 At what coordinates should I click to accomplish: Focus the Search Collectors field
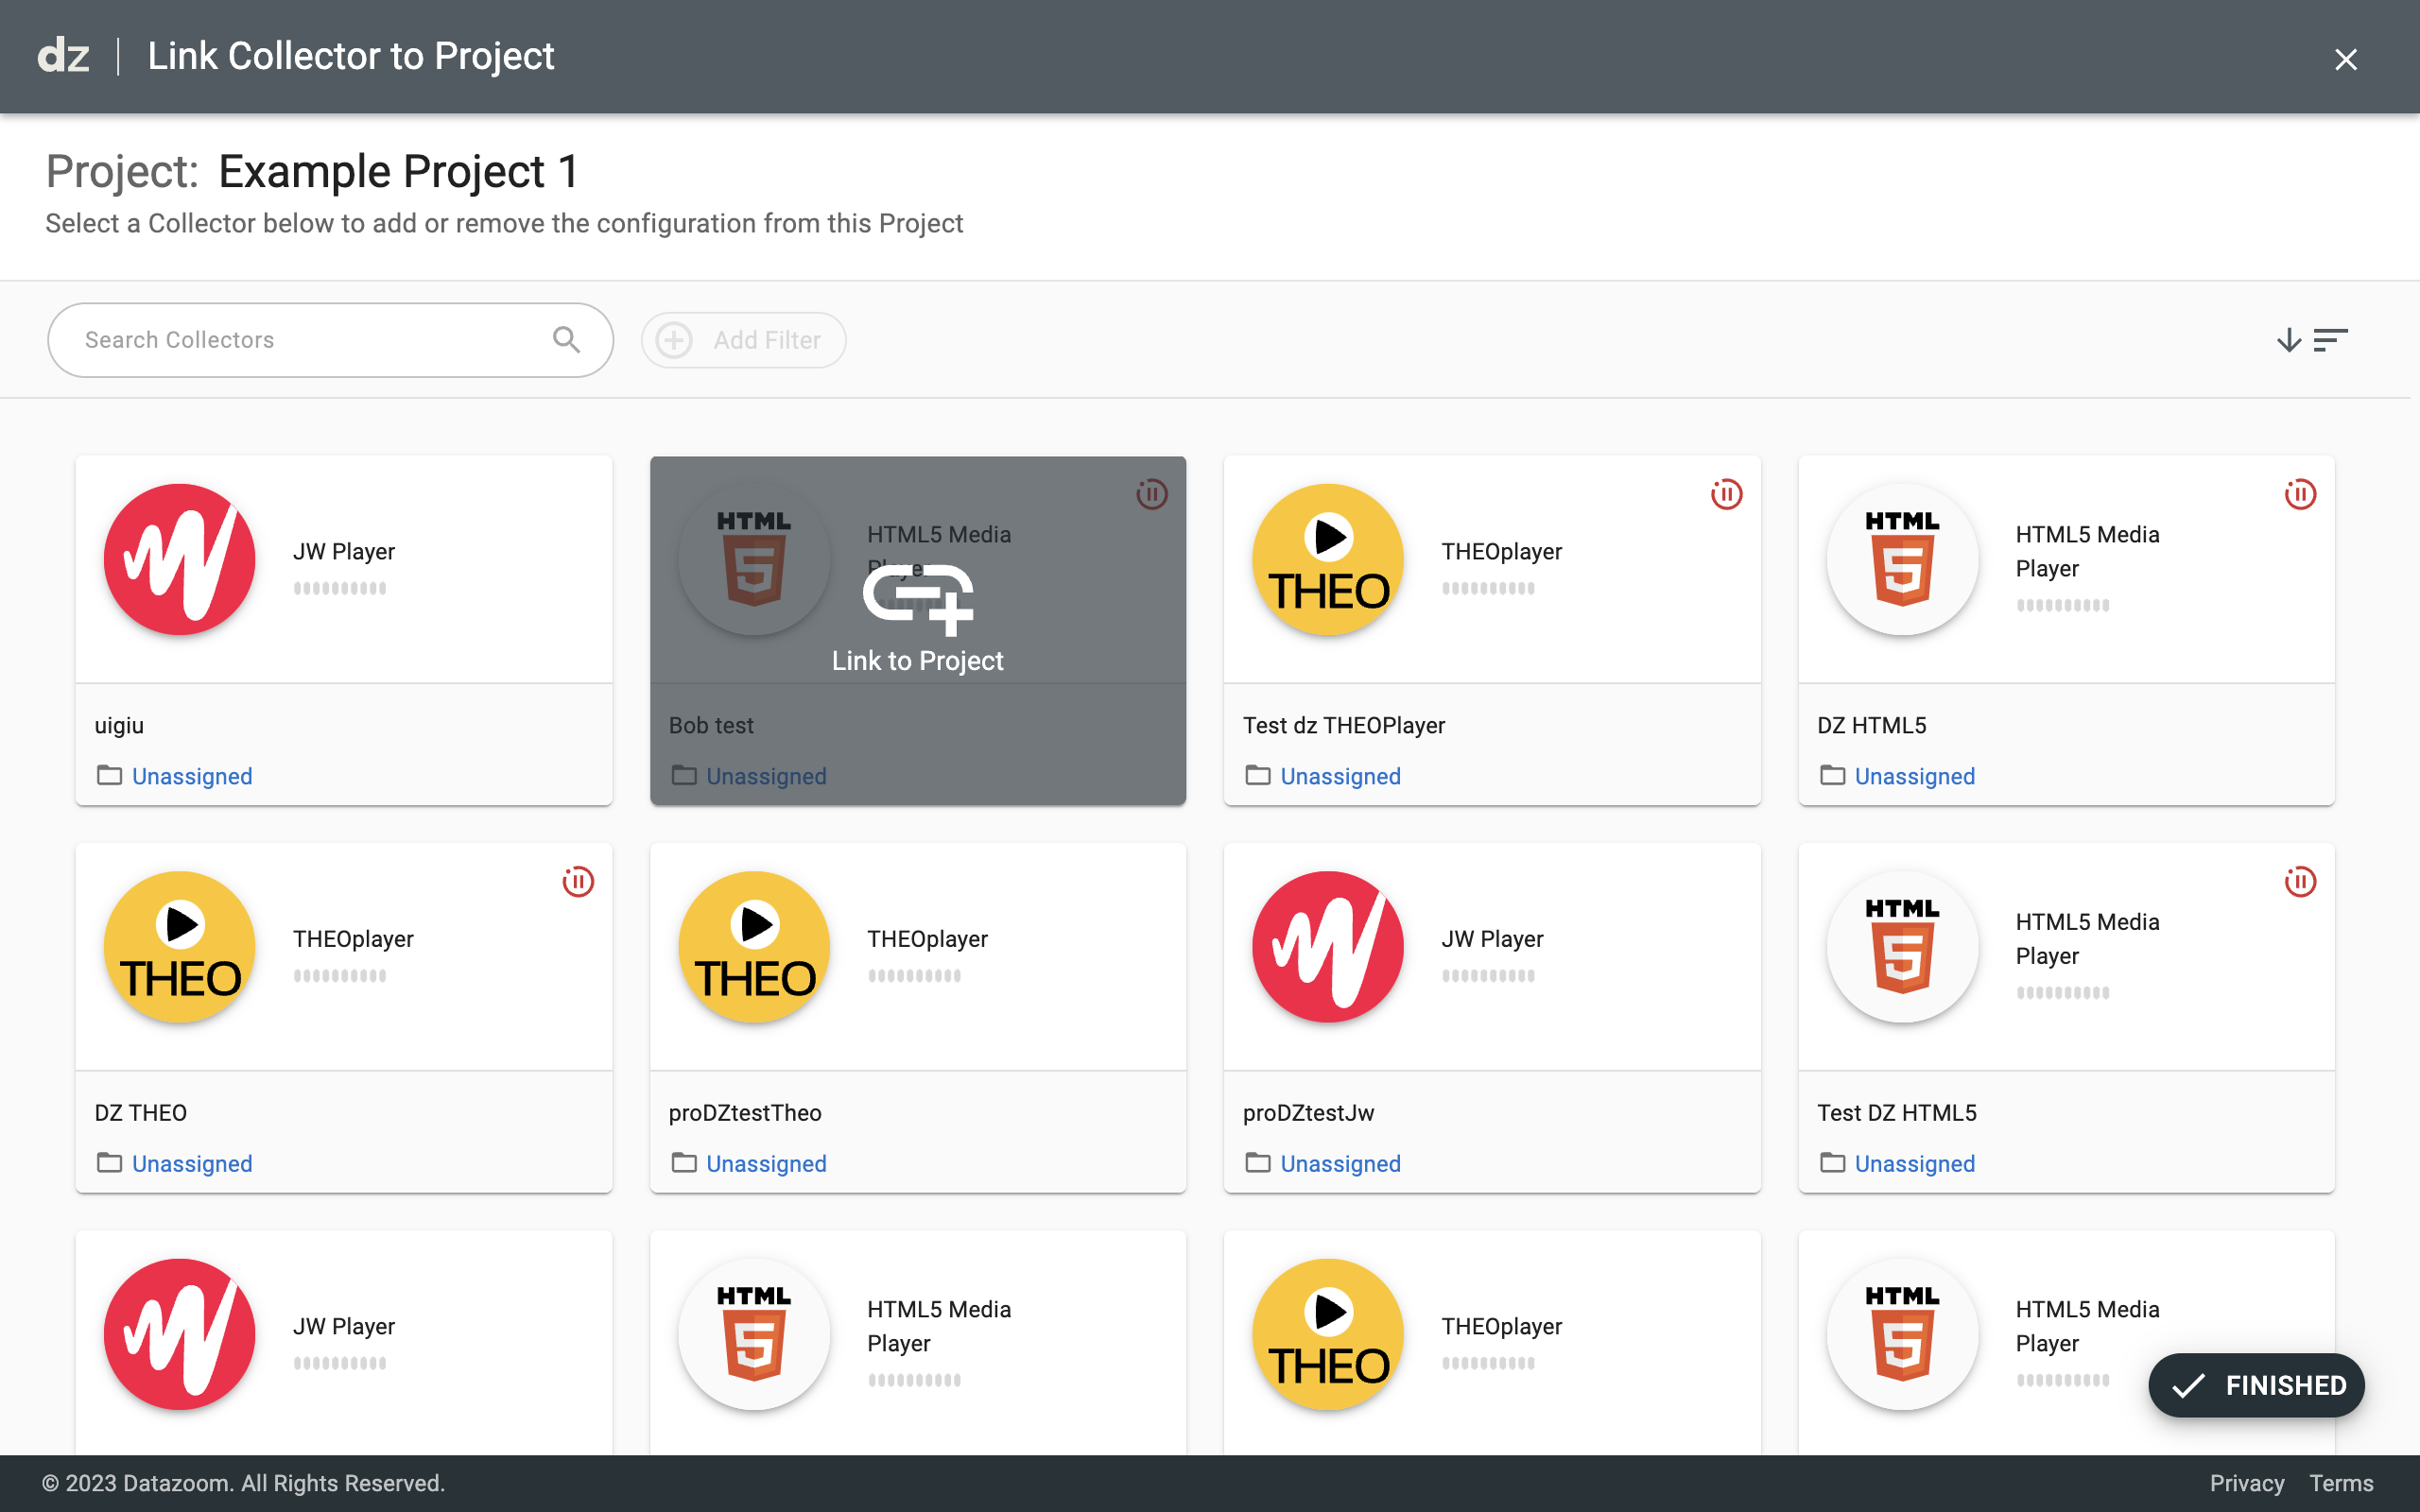coord(330,340)
